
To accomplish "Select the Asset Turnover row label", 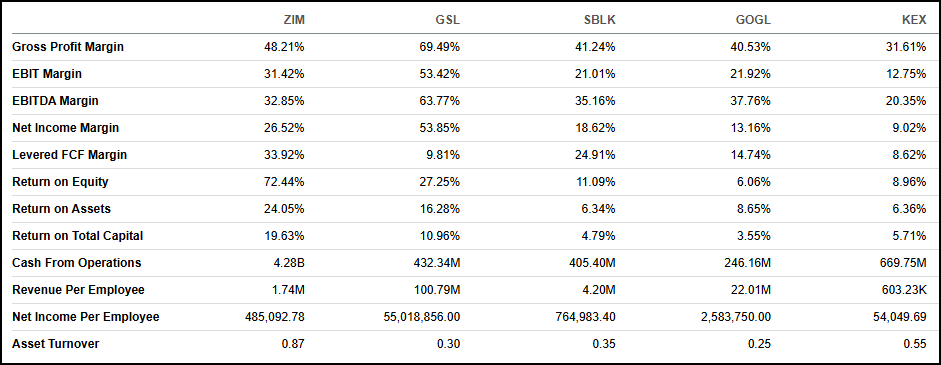I will (56, 344).
